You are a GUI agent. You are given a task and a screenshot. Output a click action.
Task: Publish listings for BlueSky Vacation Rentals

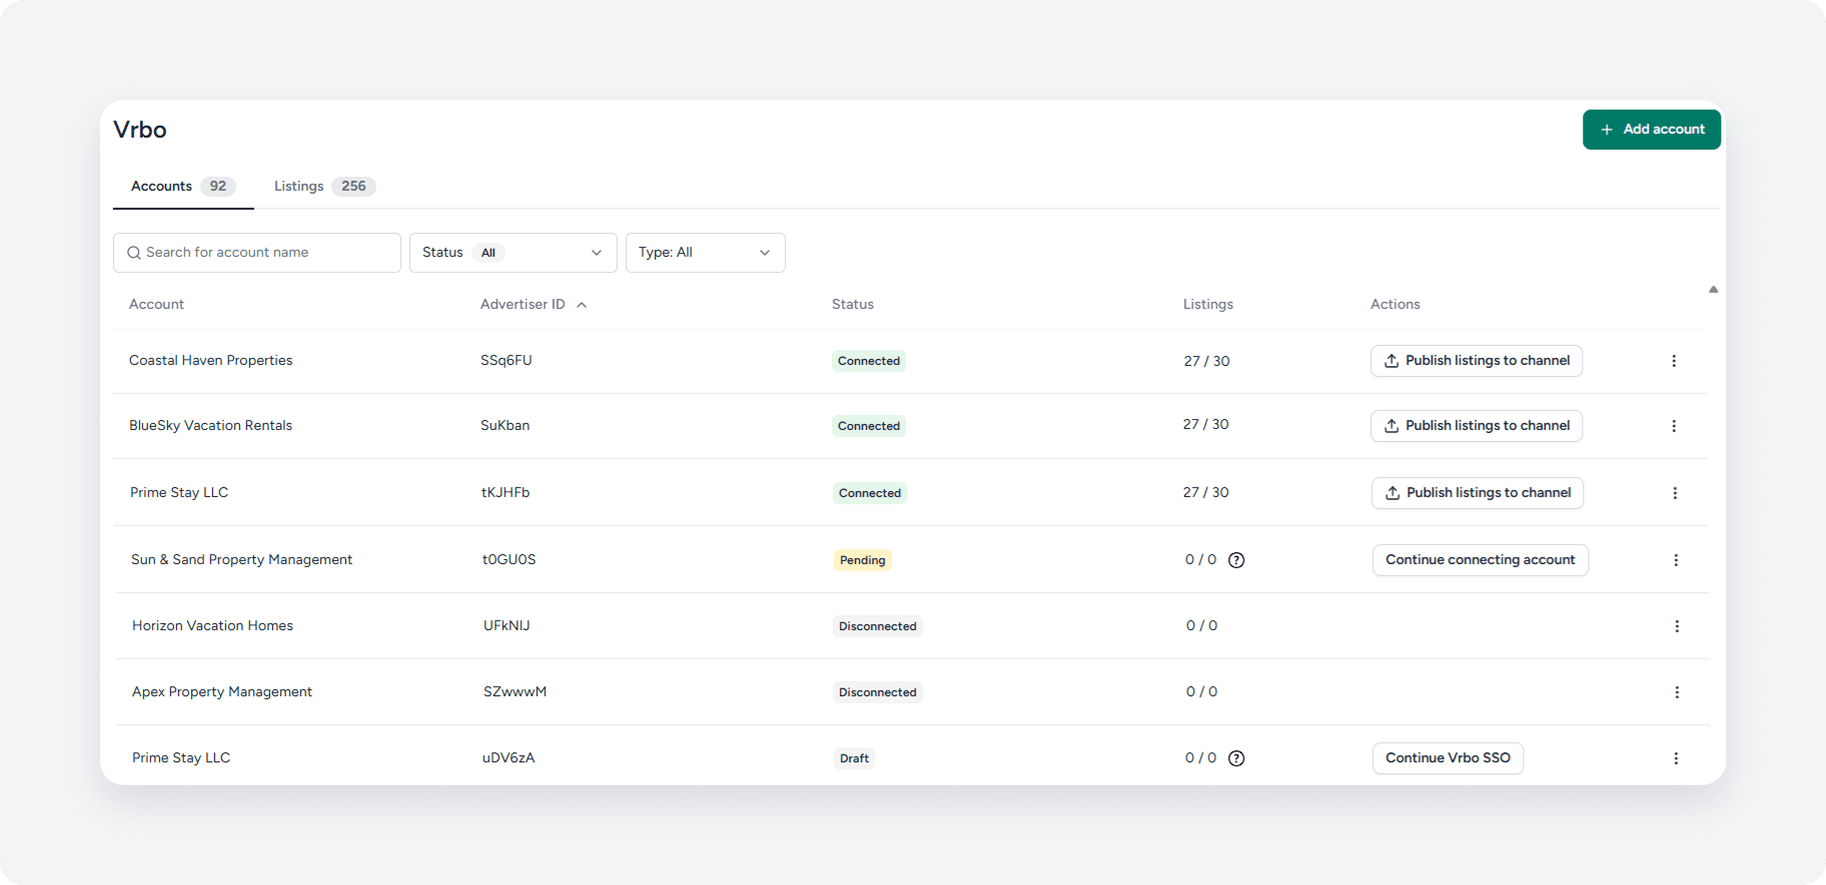pyautogui.click(x=1476, y=426)
